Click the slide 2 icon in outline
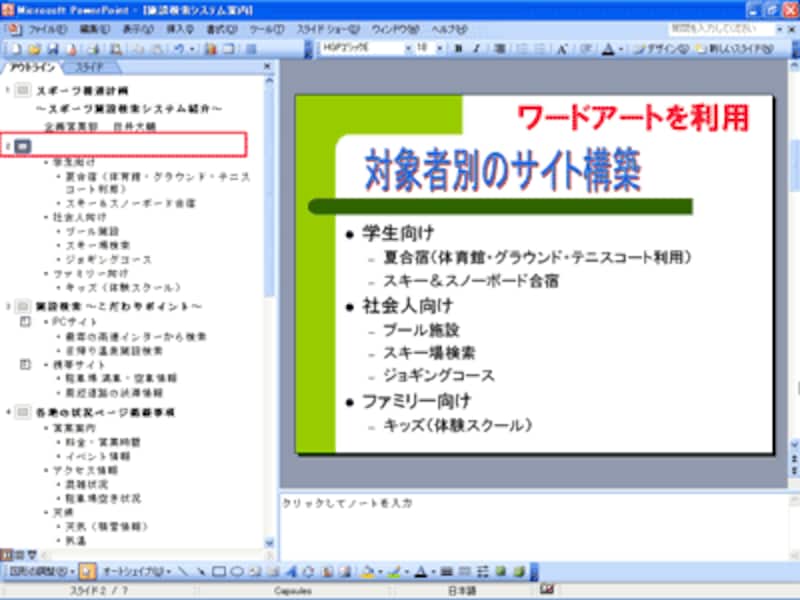Image resolution: width=800 pixels, height=600 pixels. (22, 146)
